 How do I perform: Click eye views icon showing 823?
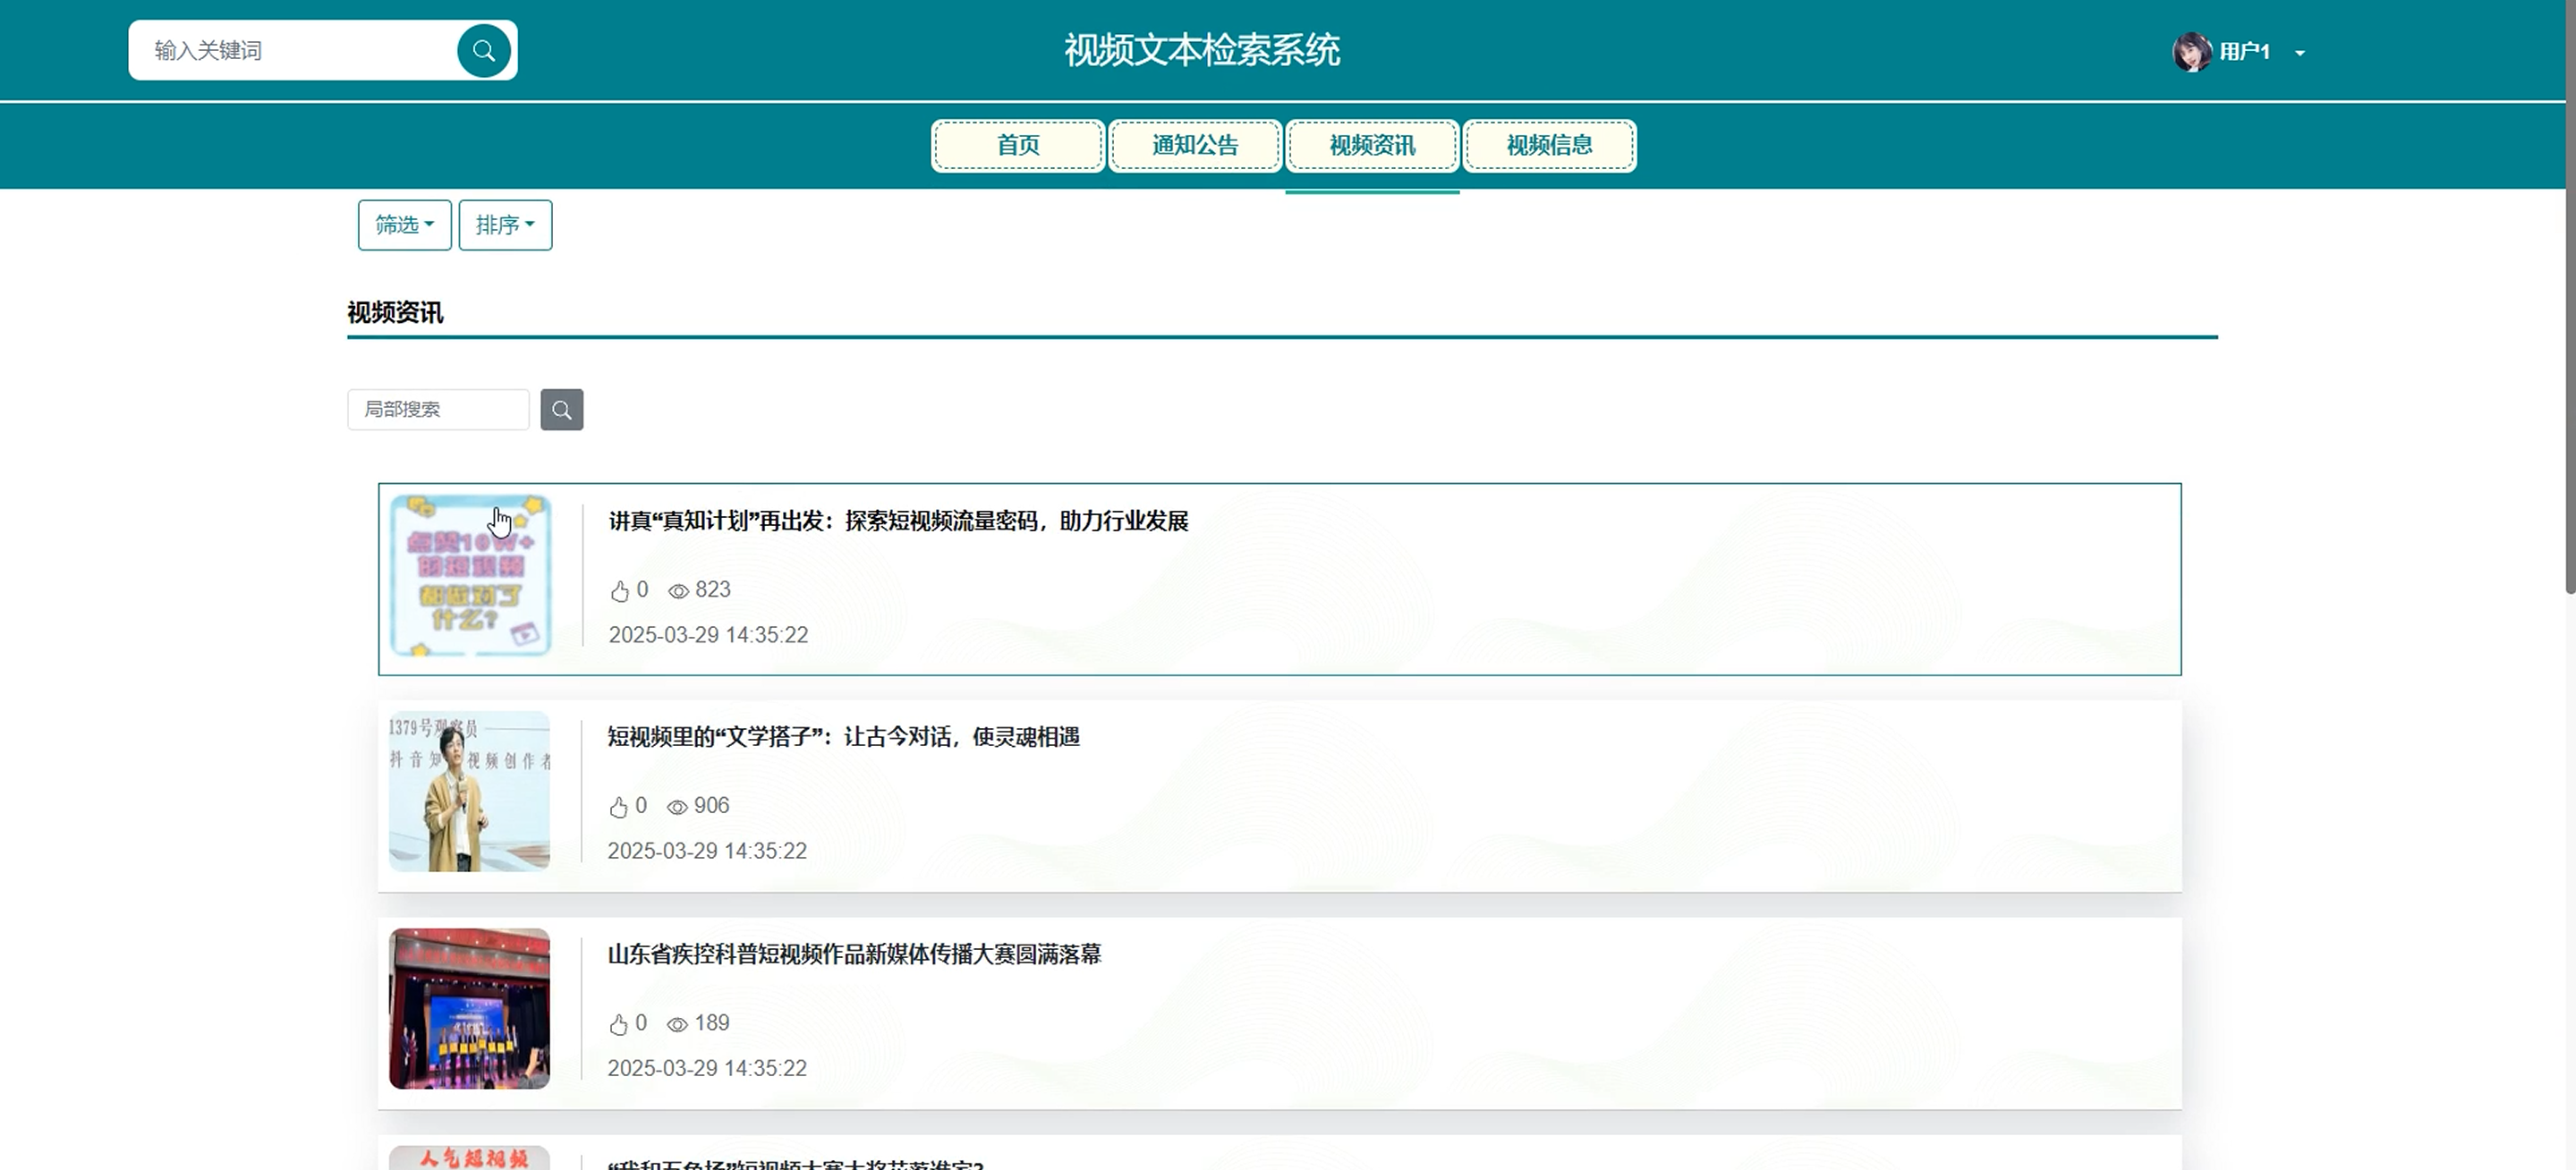pos(678,591)
